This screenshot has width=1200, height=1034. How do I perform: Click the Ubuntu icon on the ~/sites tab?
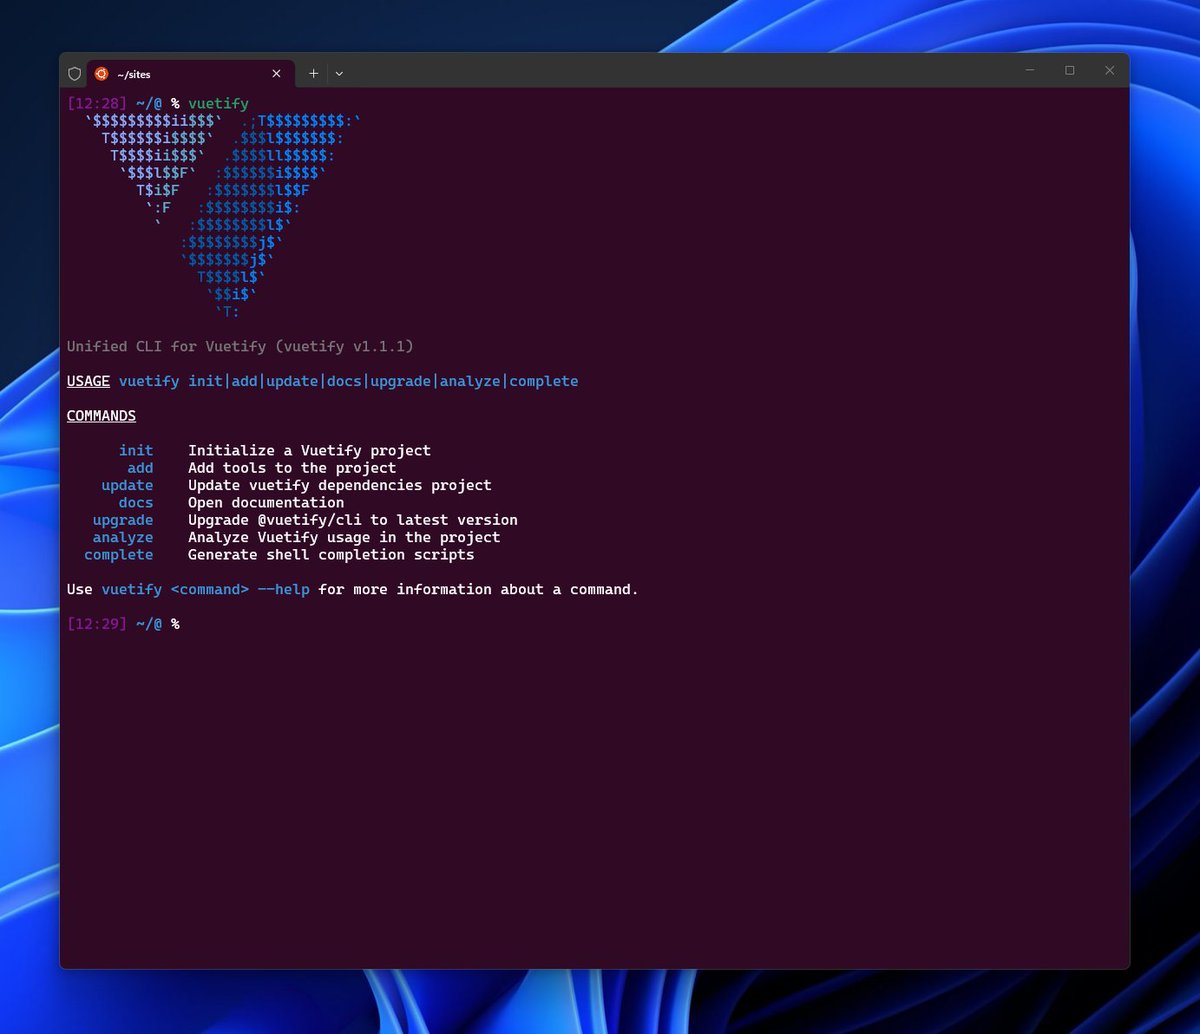(x=101, y=73)
